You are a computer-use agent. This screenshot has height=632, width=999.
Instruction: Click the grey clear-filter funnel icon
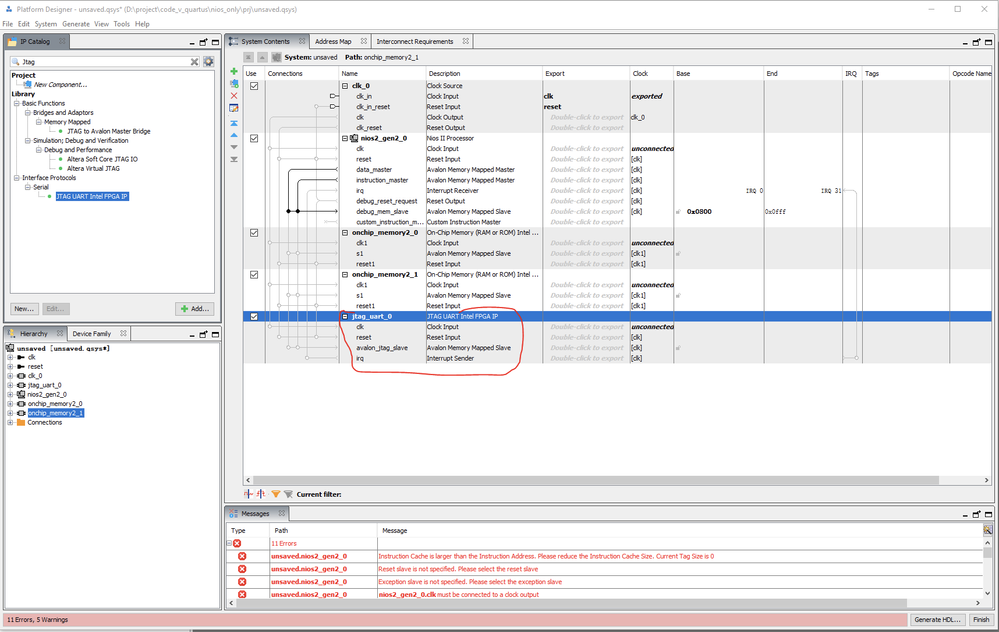[x=288, y=494]
